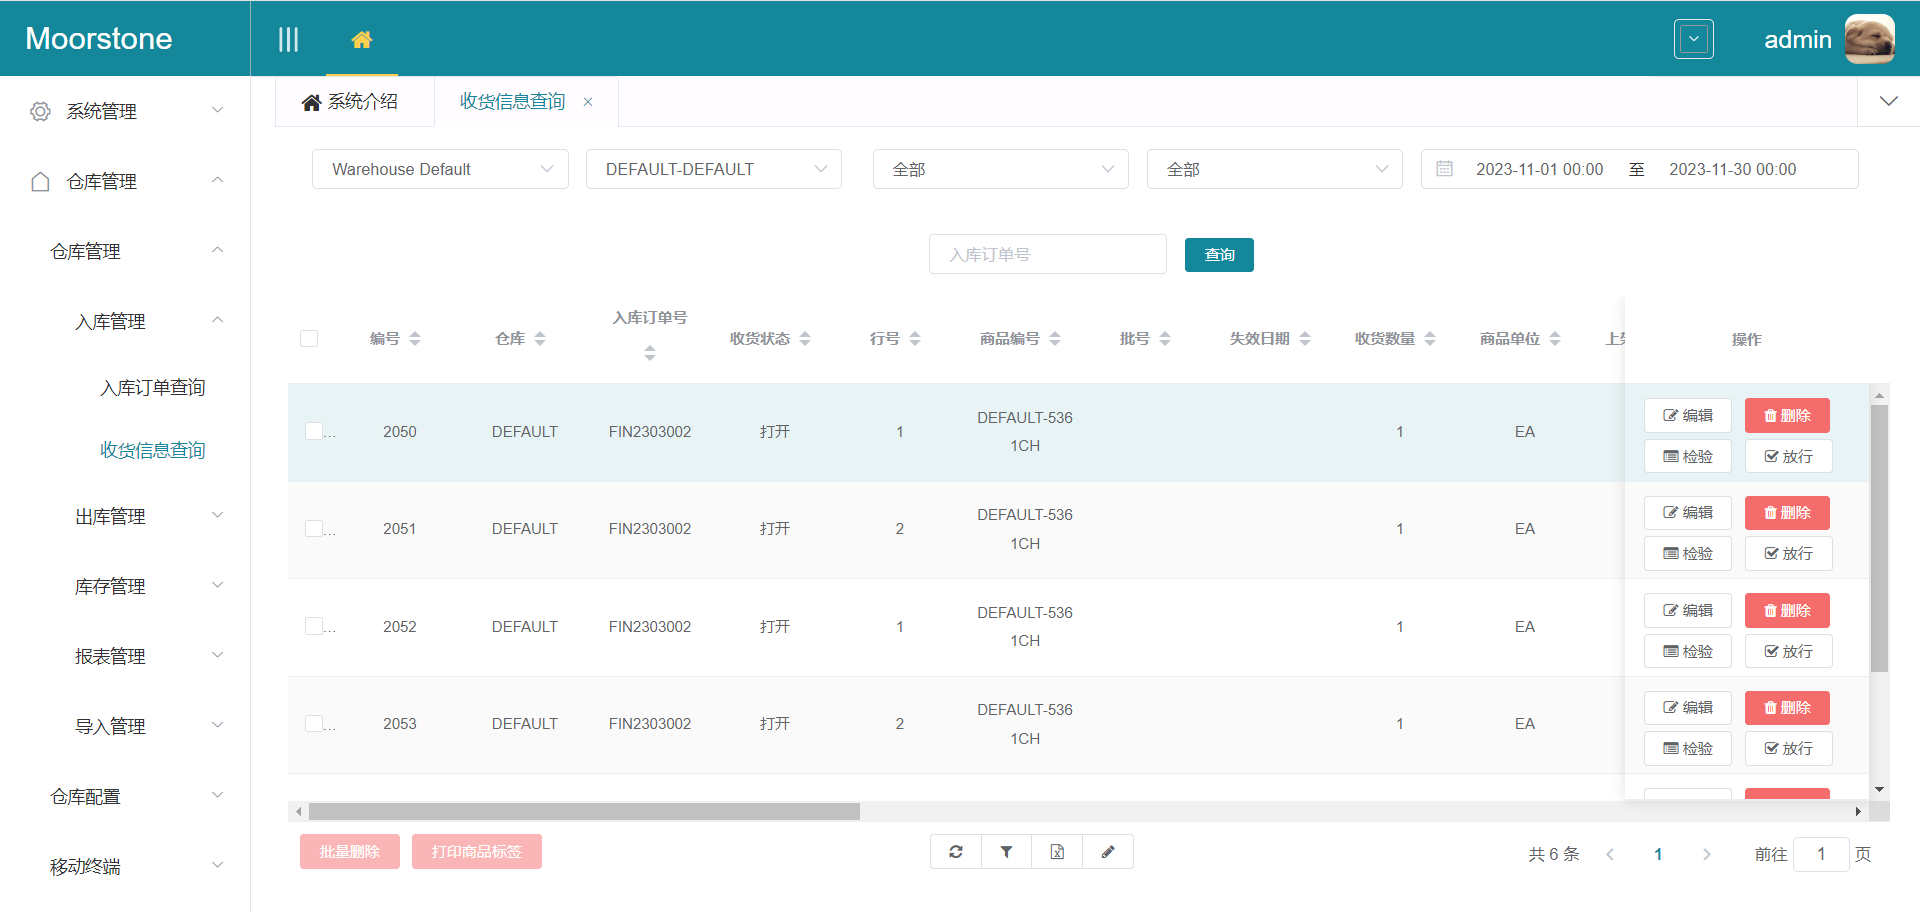The width and height of the screenshot is (1920, 912).
Task: Click the home icon in header
Action: coord(362,40)
